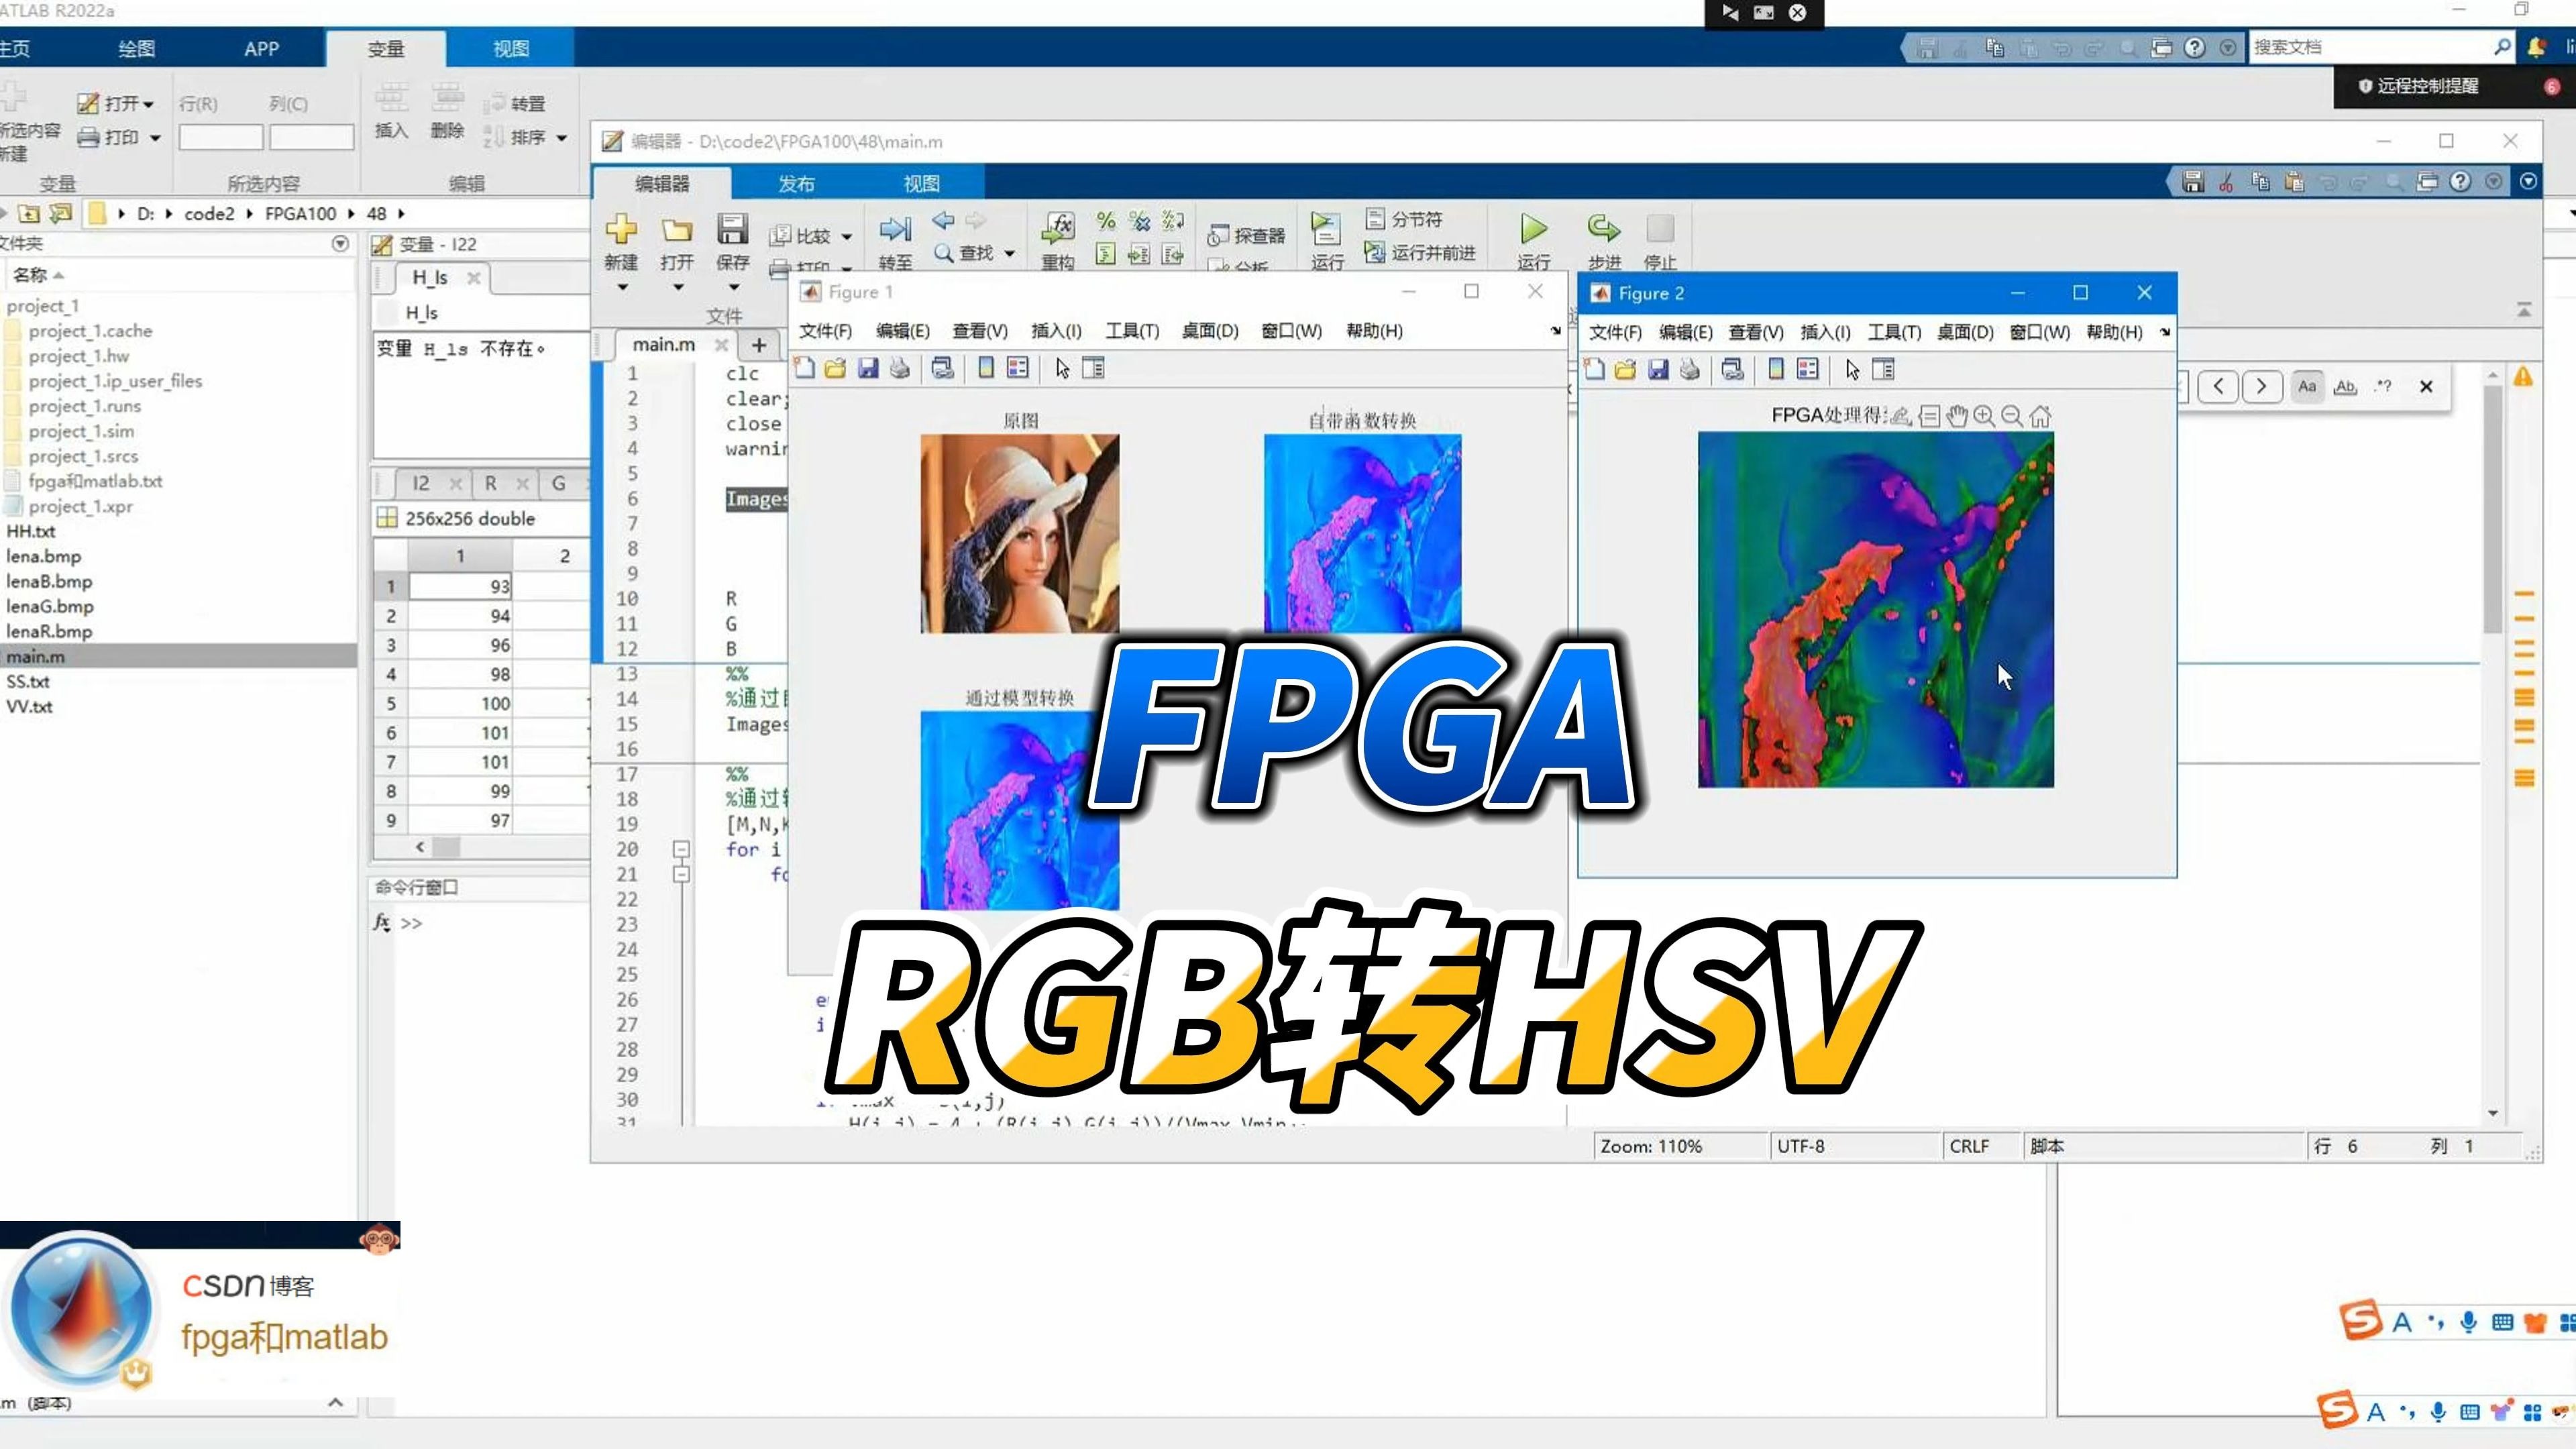The width and height of the screenshot is (2576, 1449).
Task: Click the pan hand tool in Figure 2
Action: (1957, 416)
